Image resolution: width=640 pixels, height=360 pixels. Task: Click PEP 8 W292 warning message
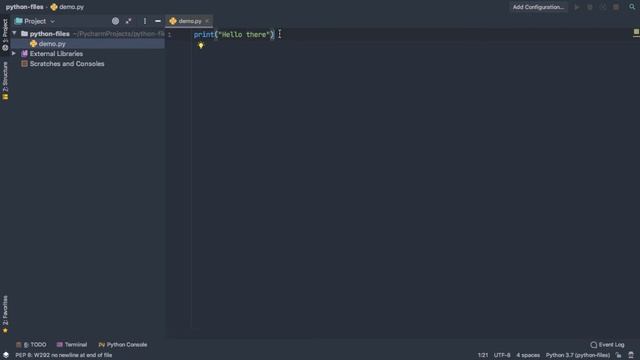coord(64,355)
